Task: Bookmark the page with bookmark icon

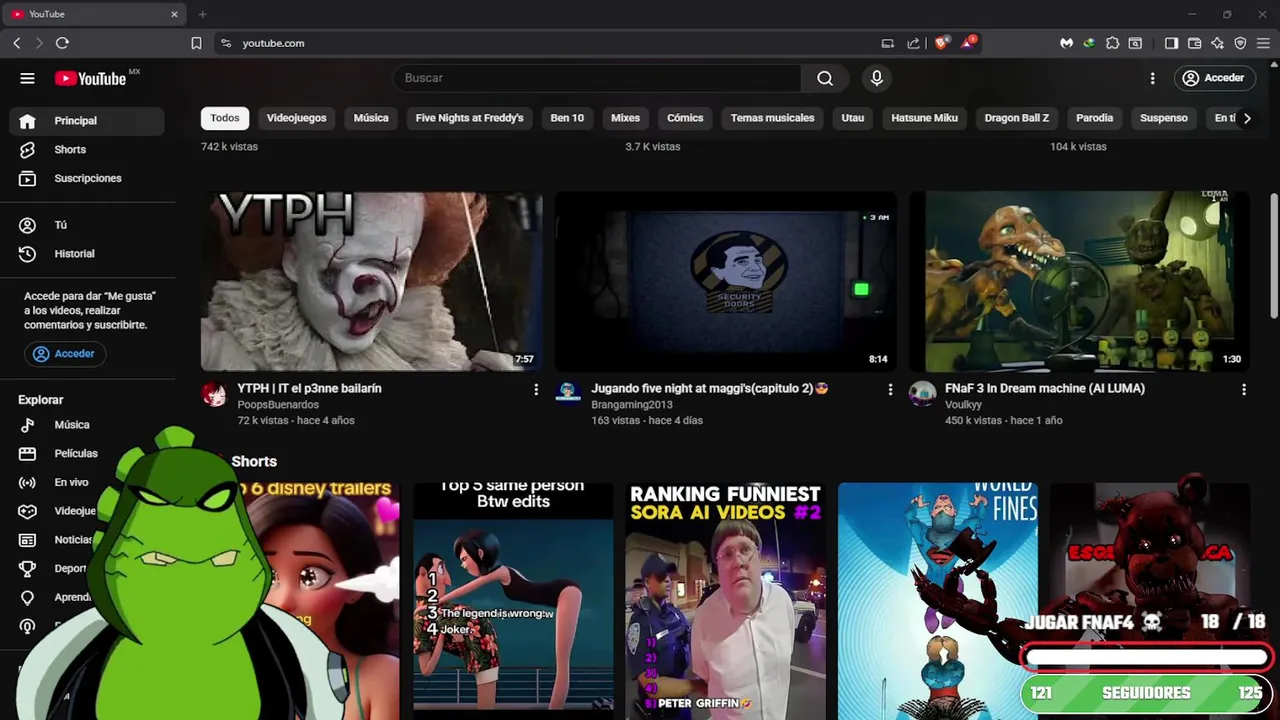Action: (x=196, y=43)
